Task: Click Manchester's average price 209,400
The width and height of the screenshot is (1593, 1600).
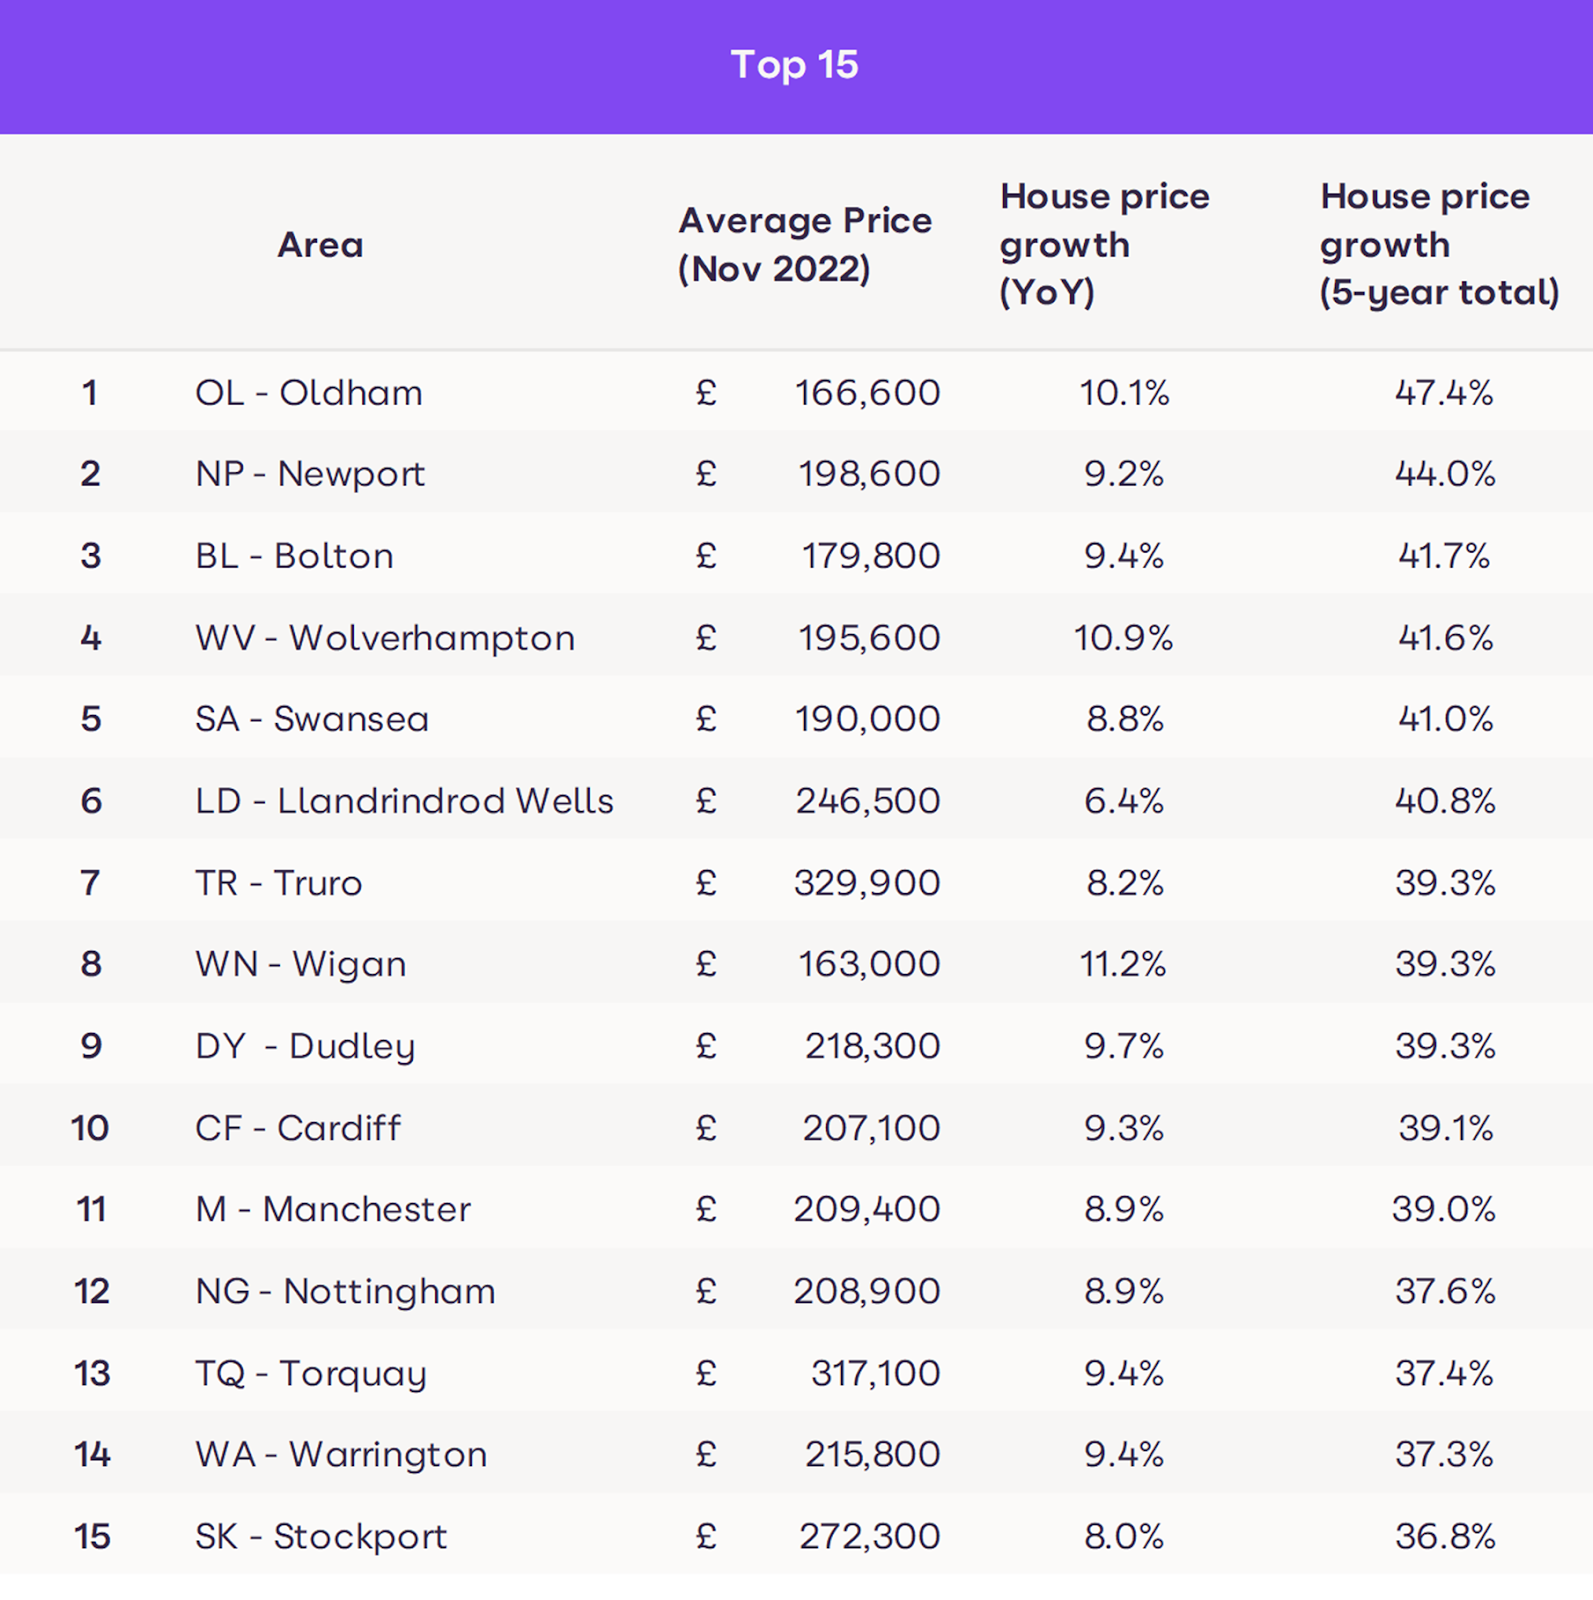Action: point(867,1210)
